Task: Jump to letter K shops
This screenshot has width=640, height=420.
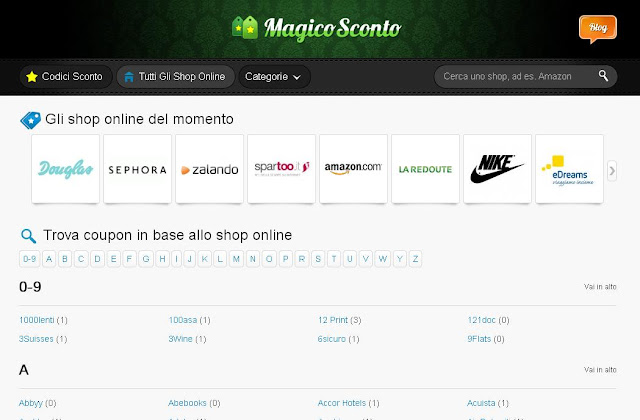Action: point(204,259)
